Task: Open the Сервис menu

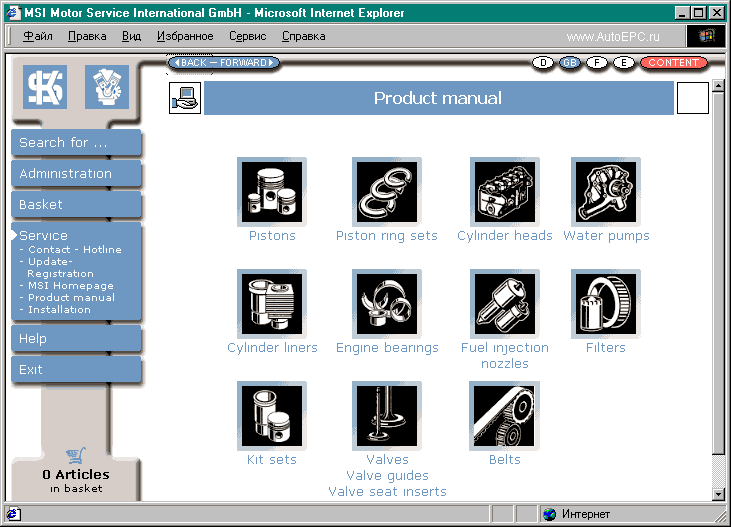Action: click(x=248, y=36)
